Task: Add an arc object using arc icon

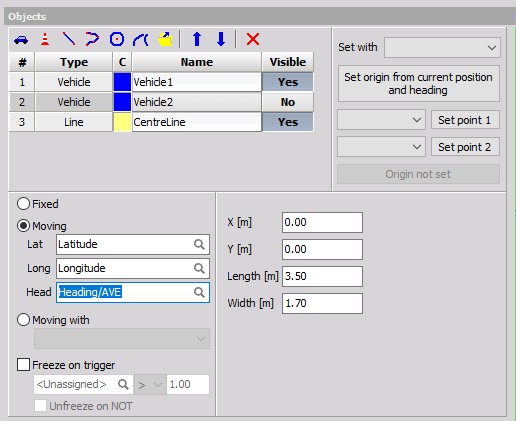Action: coord(140,40)
